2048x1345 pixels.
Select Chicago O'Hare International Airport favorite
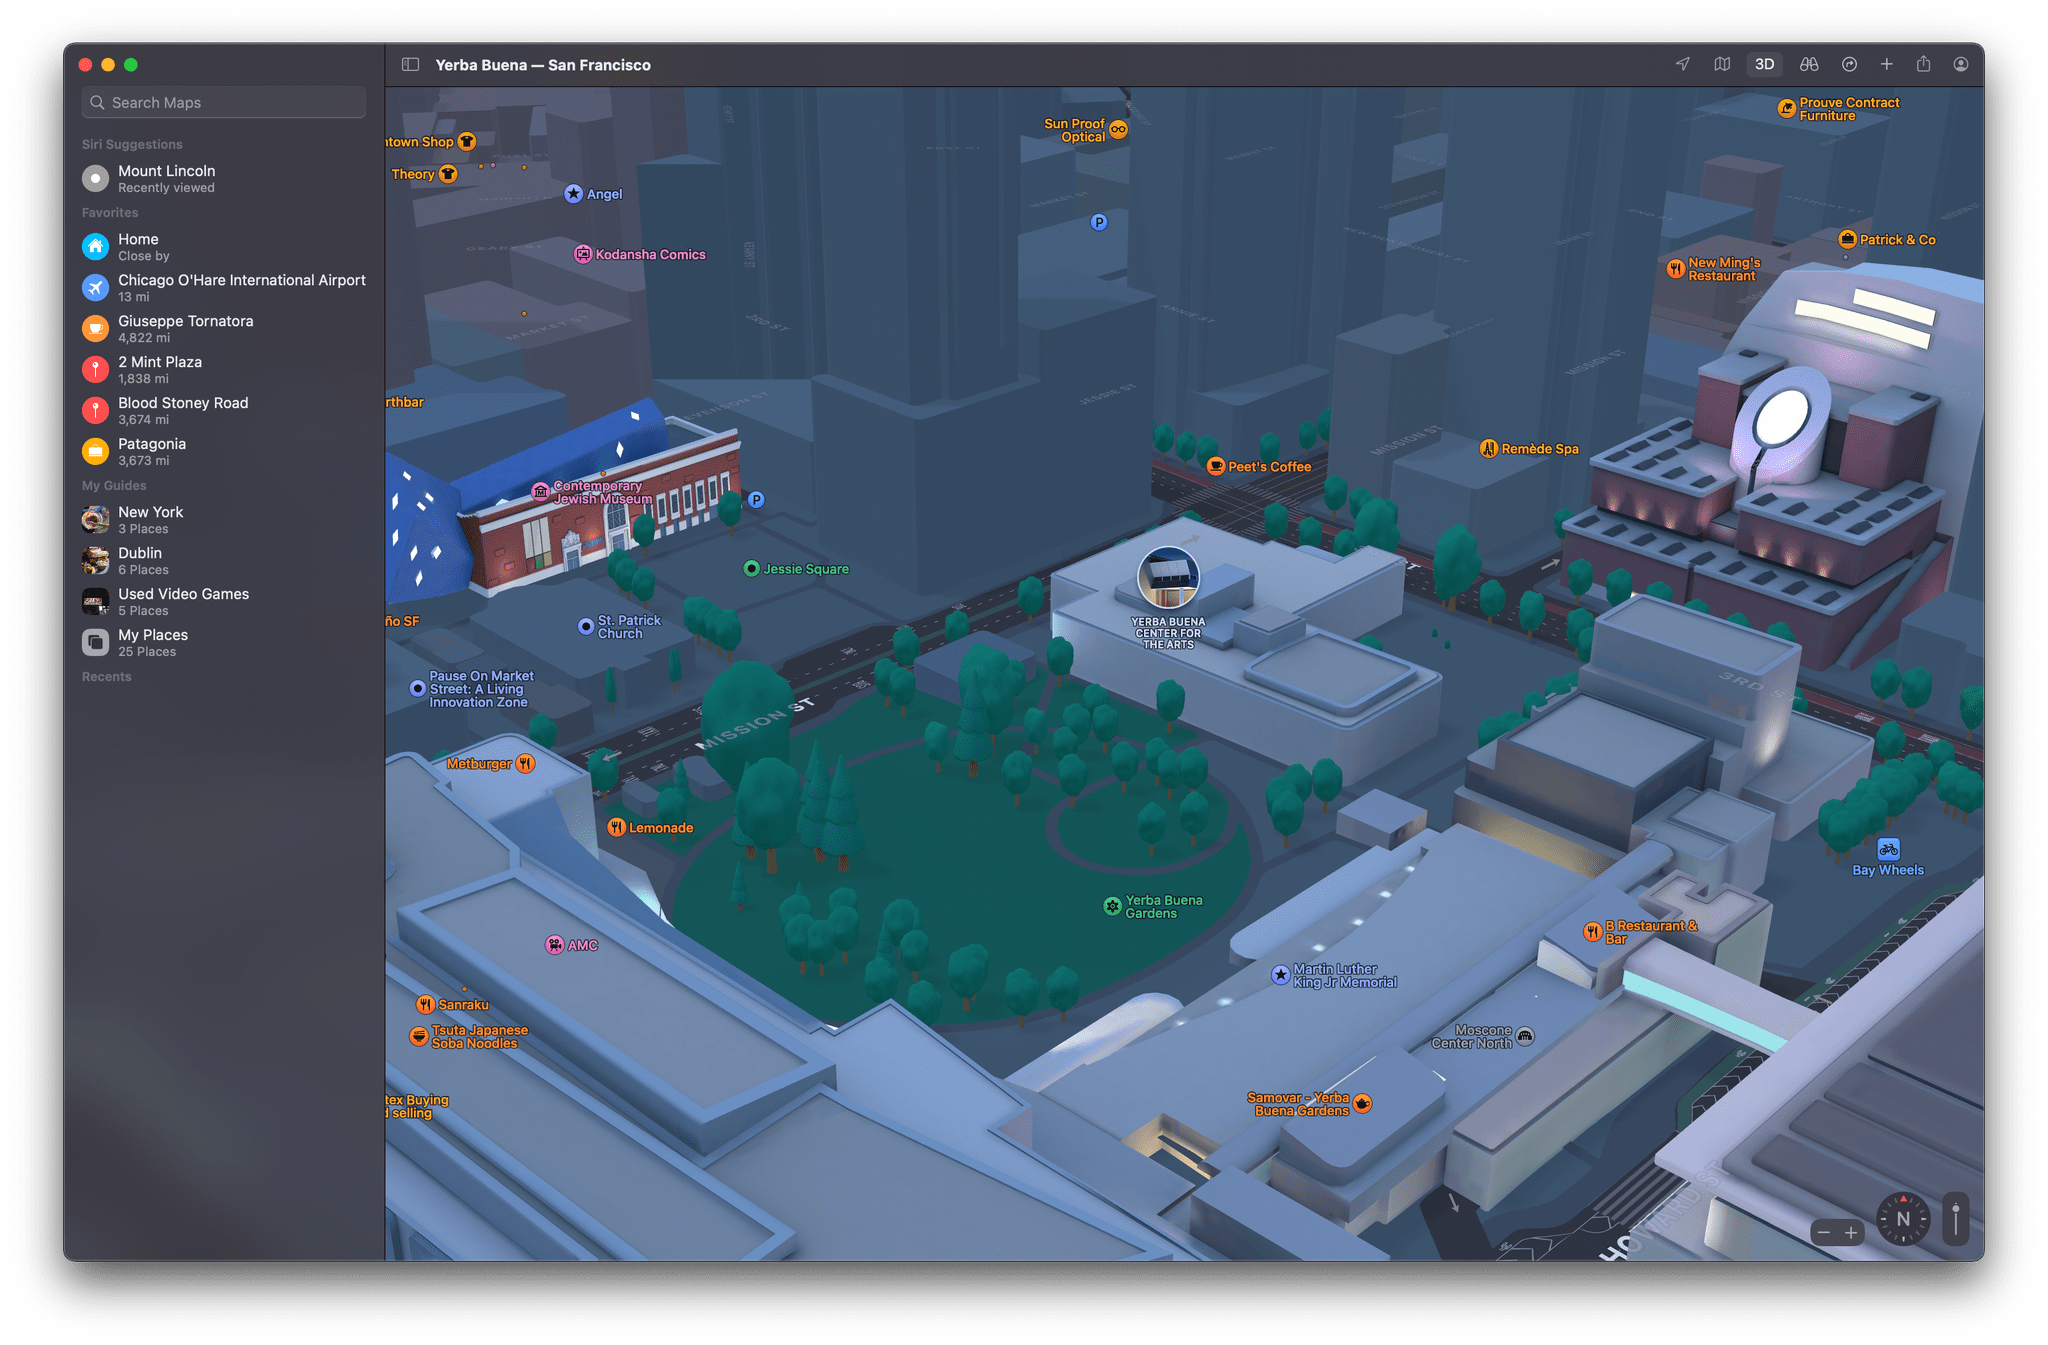click(224, 288)
